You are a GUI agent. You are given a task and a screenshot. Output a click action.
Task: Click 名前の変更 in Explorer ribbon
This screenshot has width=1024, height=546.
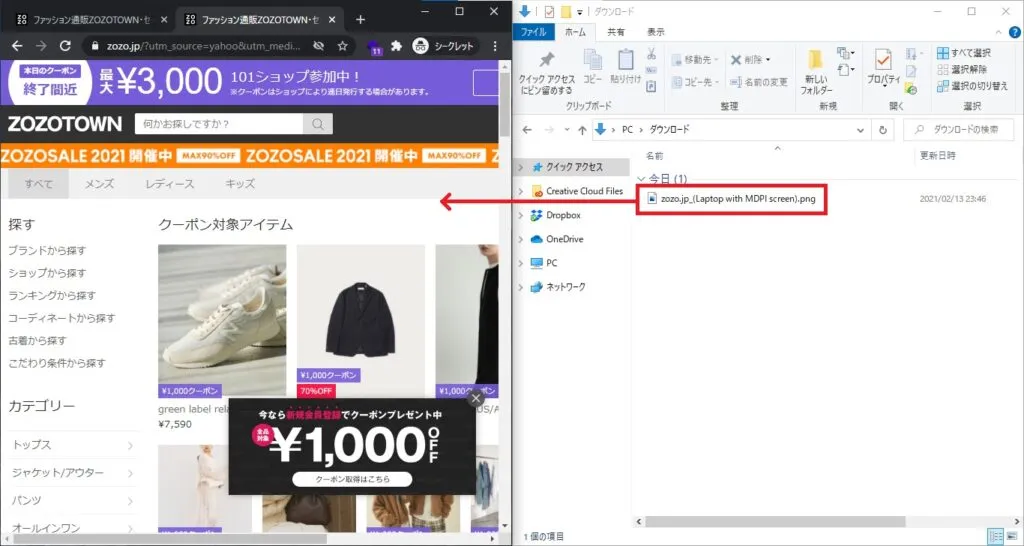click(758, 82)
